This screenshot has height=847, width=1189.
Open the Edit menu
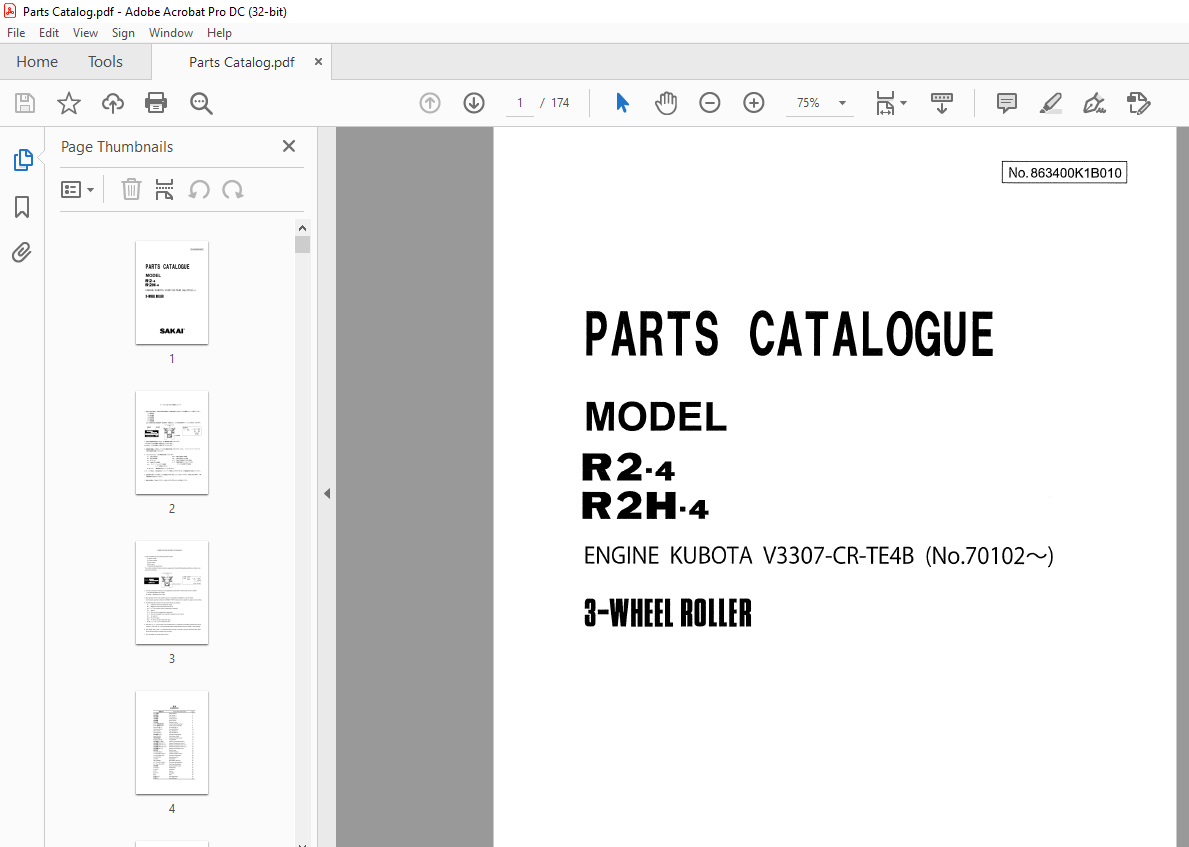49,33
